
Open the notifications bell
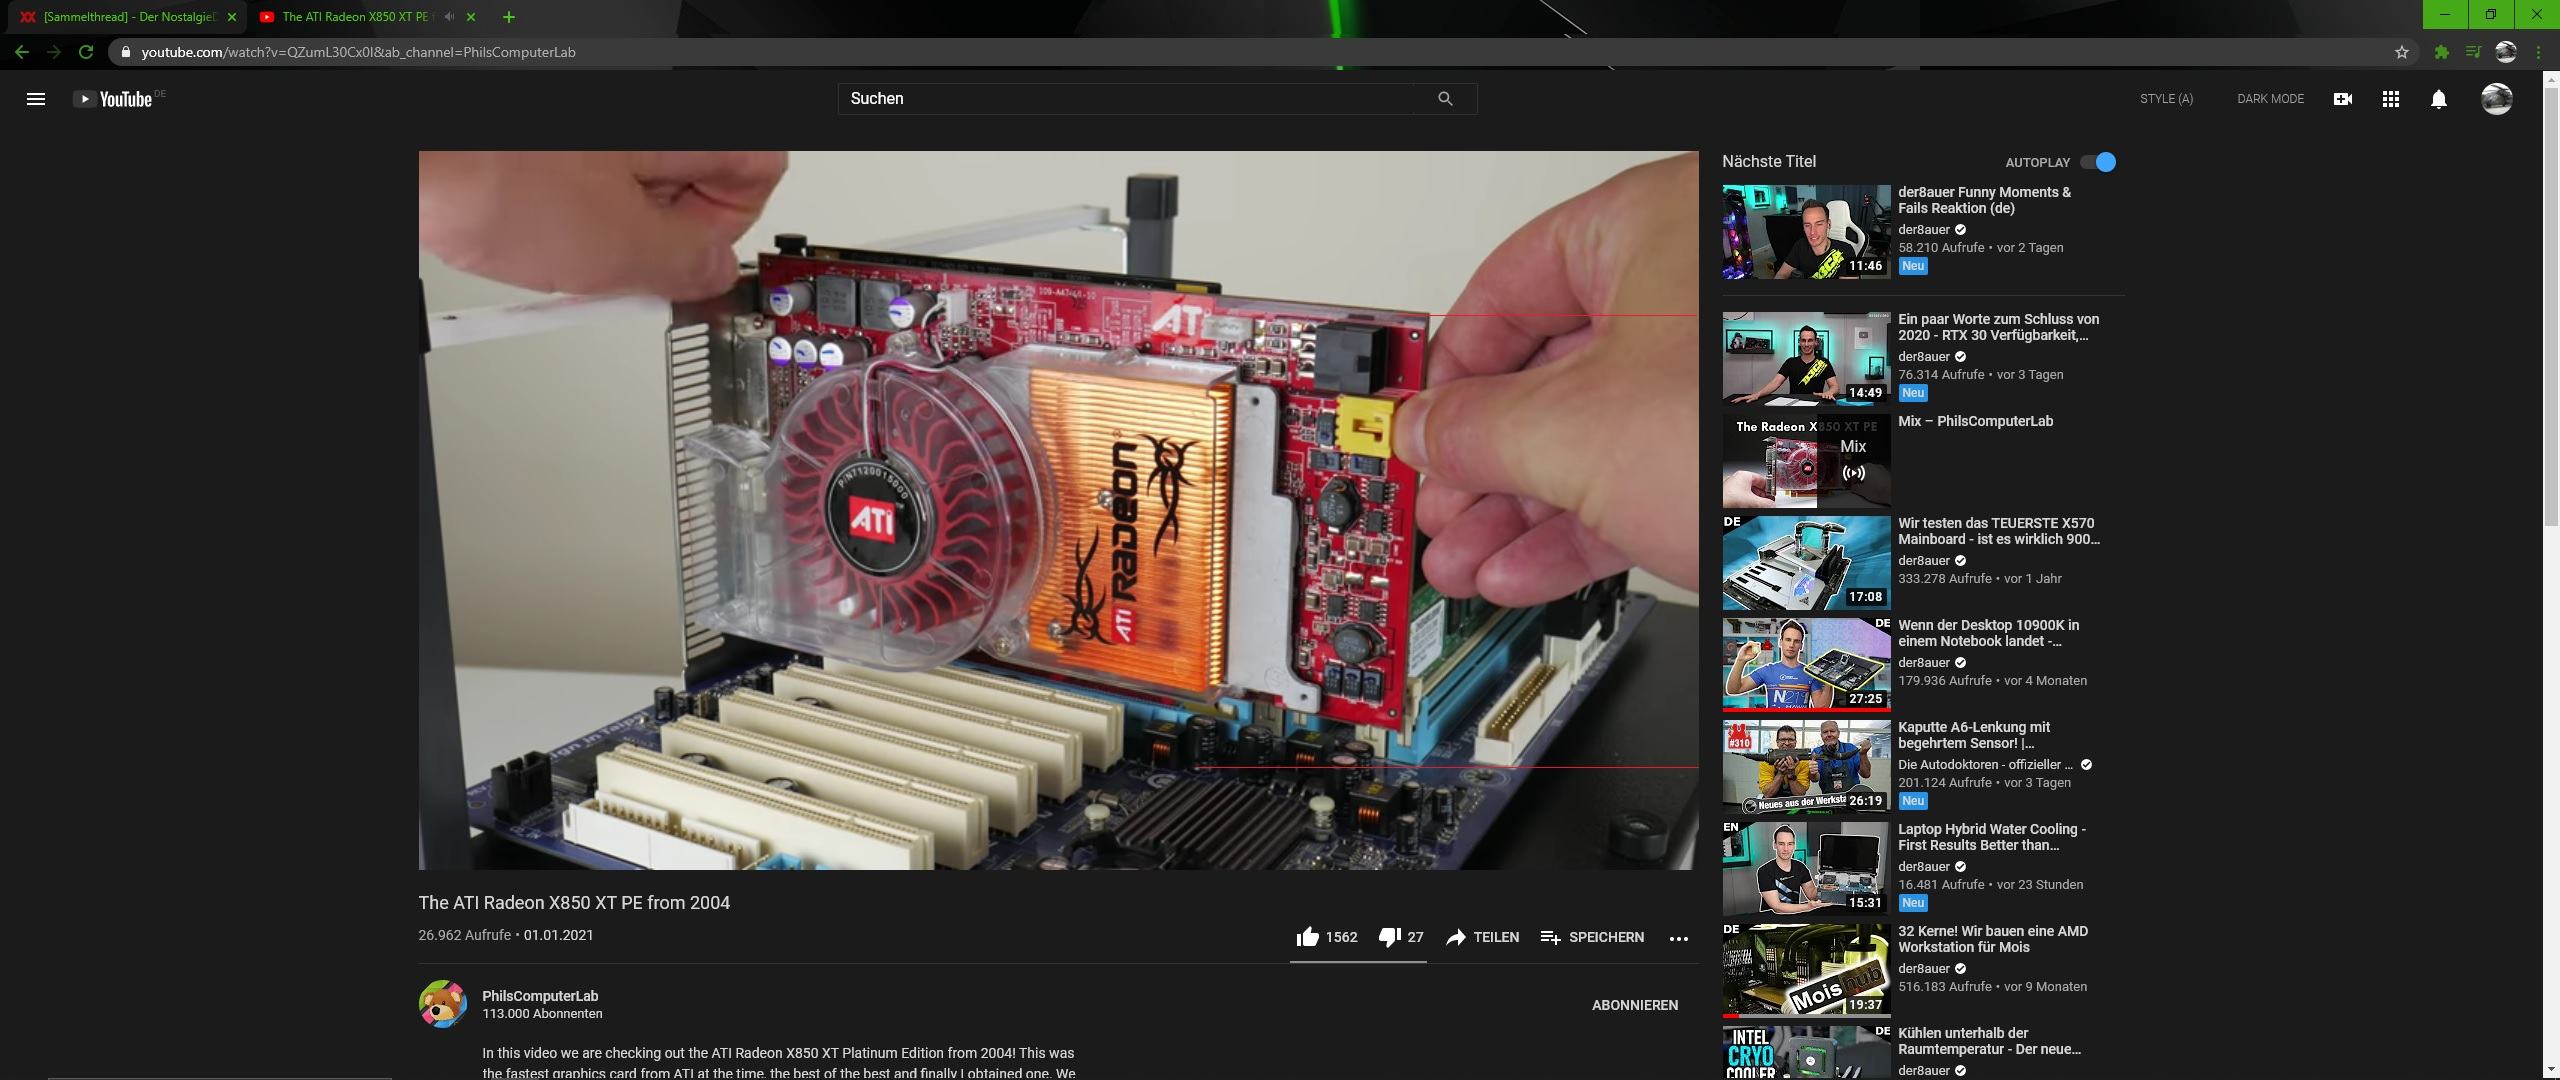pos(2439,99)
